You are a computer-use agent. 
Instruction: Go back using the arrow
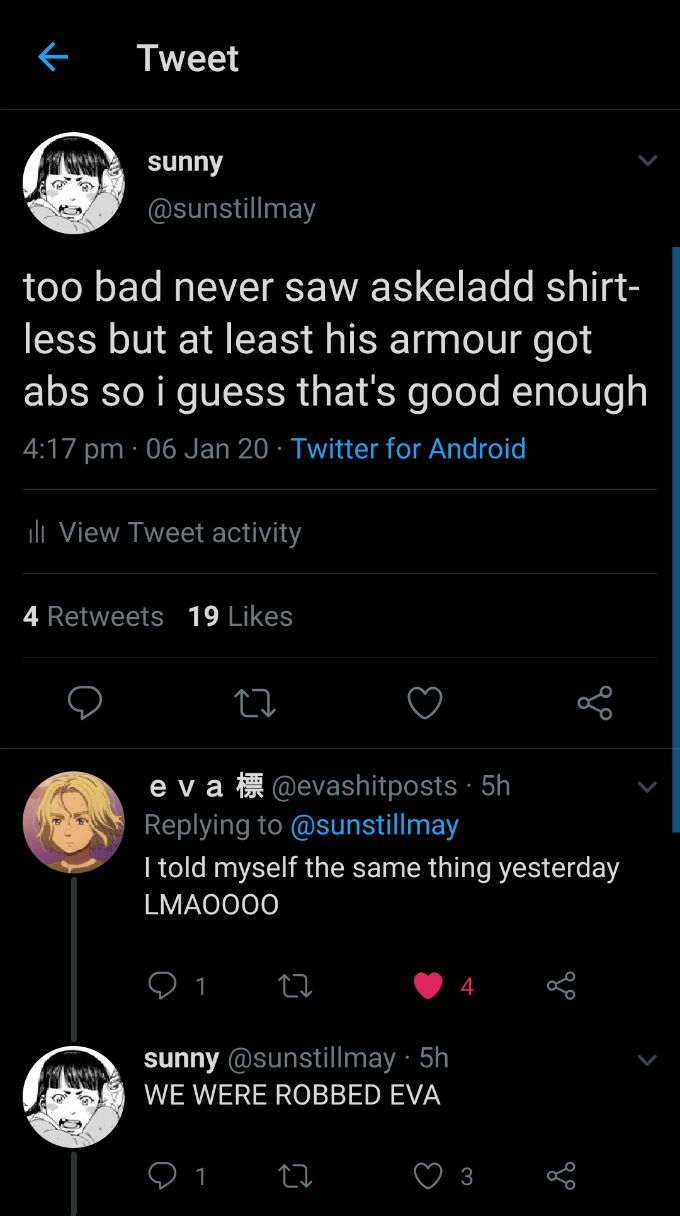point(52,57)
